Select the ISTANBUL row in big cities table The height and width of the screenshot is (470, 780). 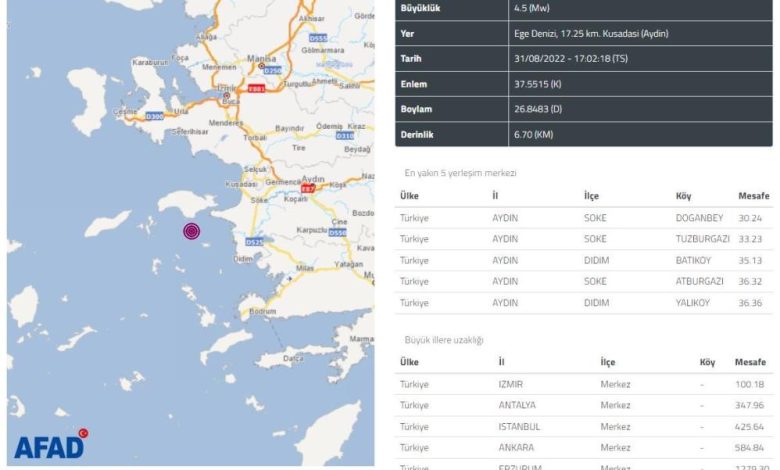click(584, 426)
